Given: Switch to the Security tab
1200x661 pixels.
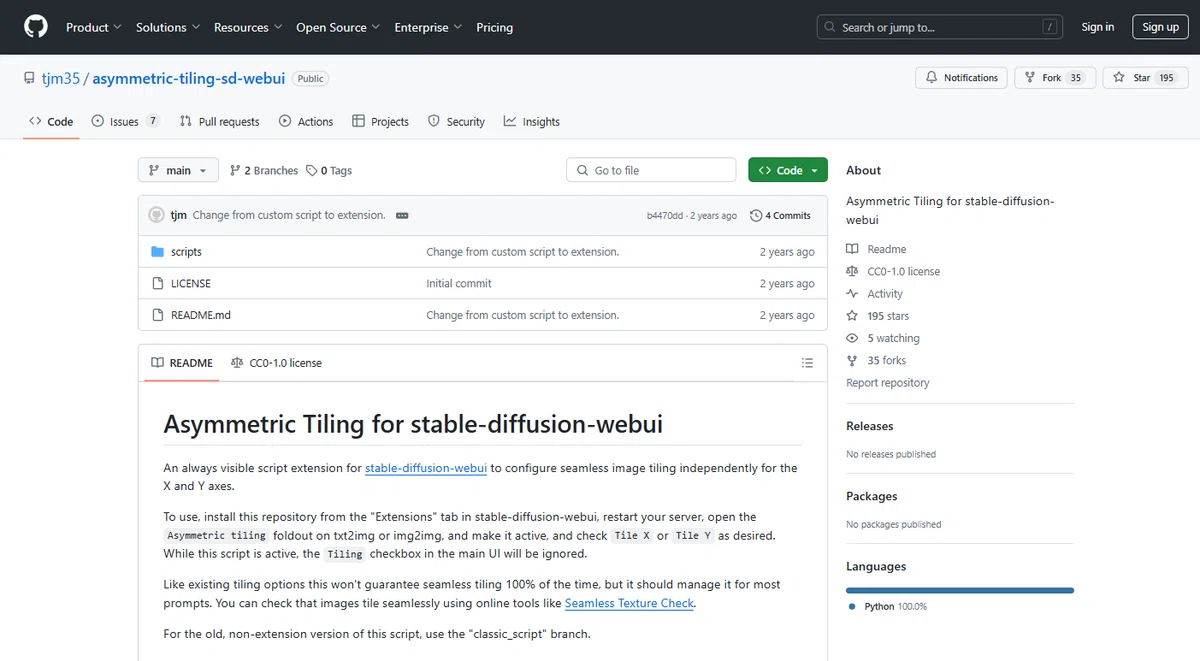Looking at the screenshot, I should [456, 122].
